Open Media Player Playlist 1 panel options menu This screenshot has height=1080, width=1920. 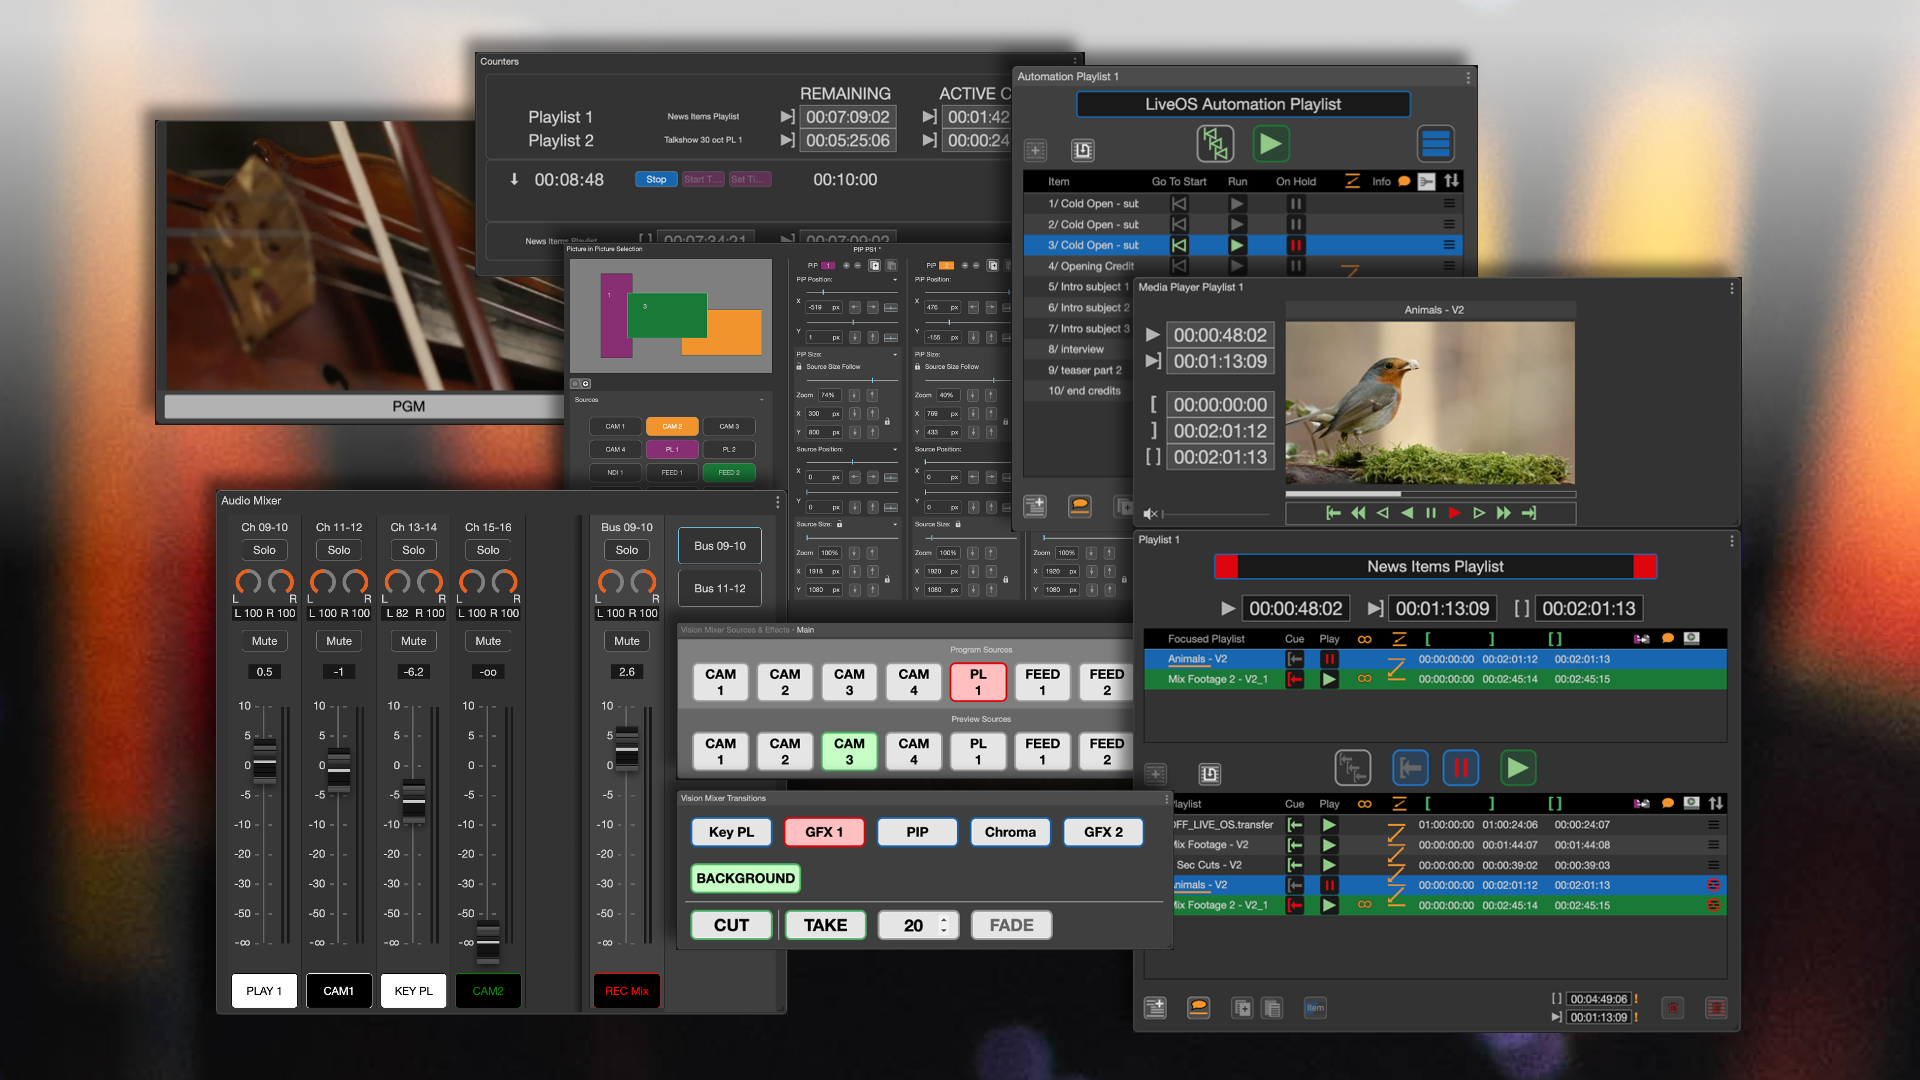[1732, 288]
